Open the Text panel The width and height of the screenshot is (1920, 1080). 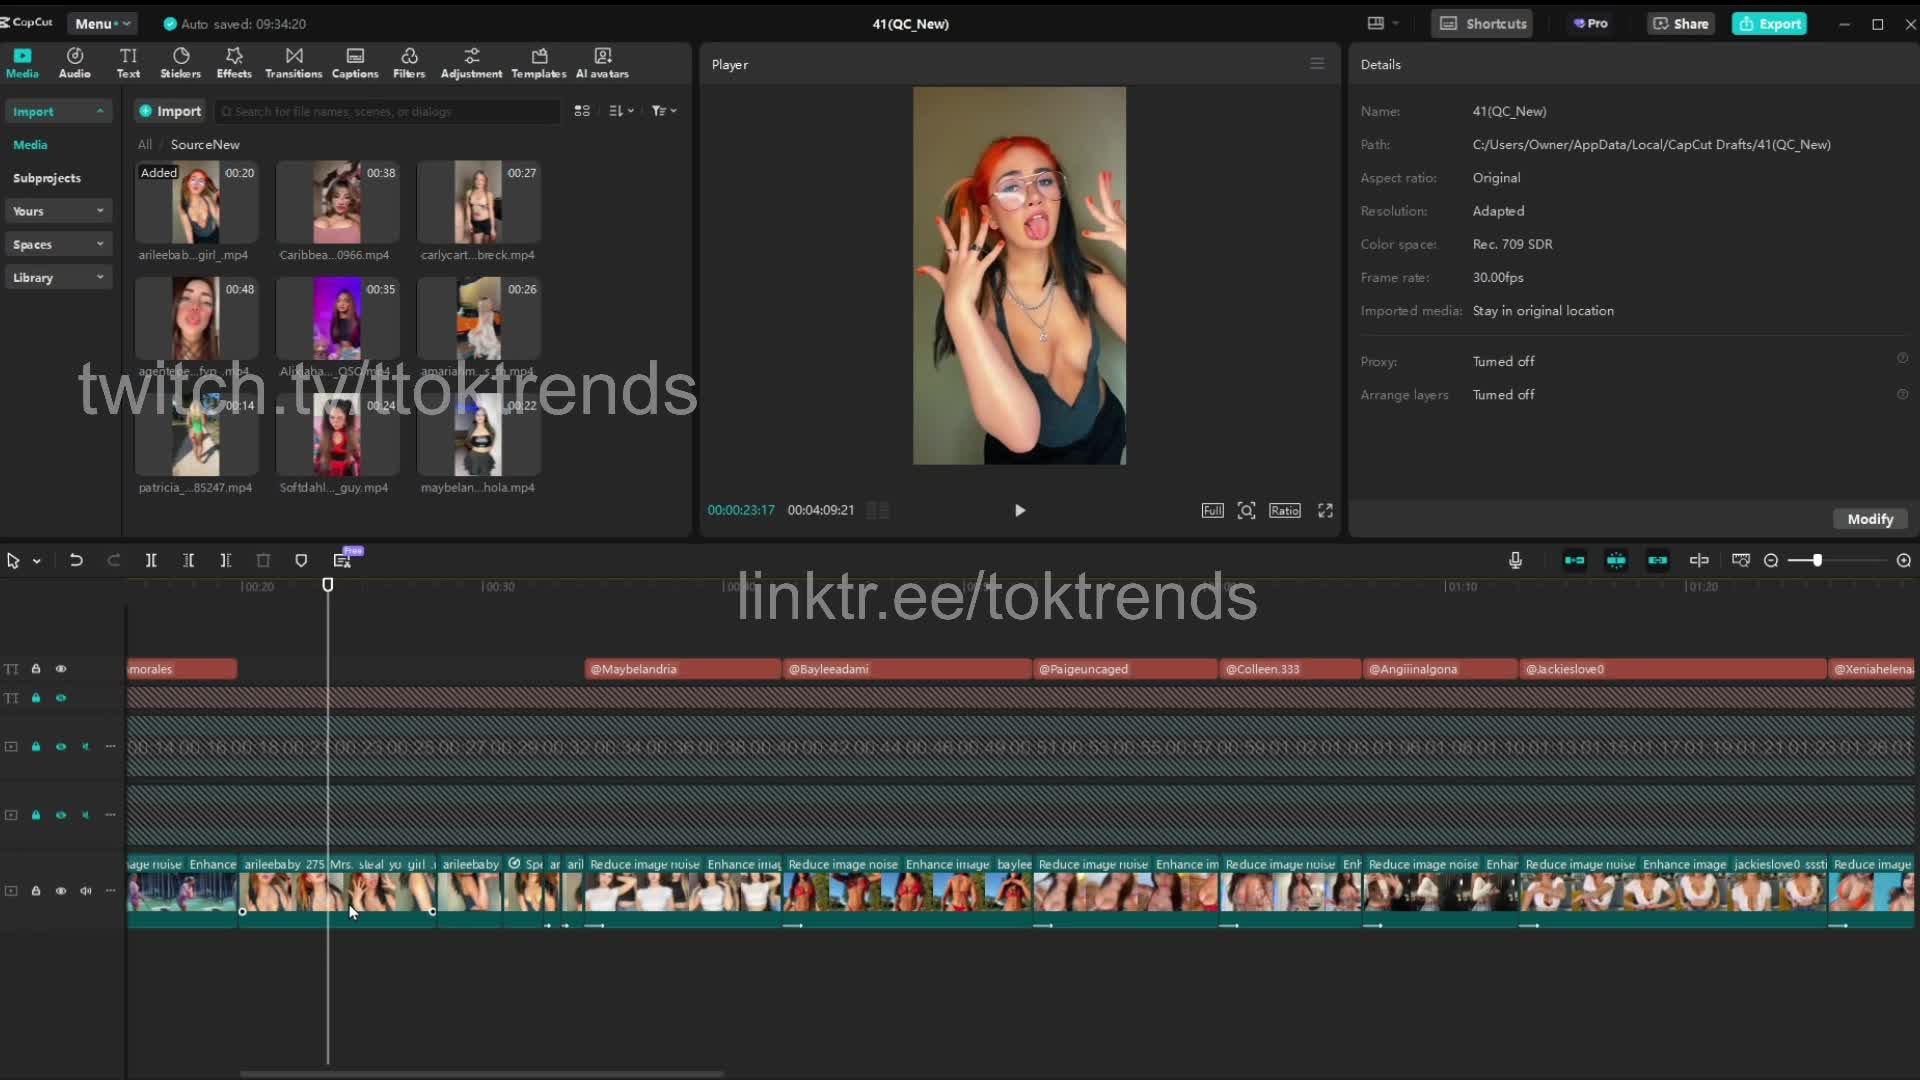pyautogui.click(x=128, y=63)
